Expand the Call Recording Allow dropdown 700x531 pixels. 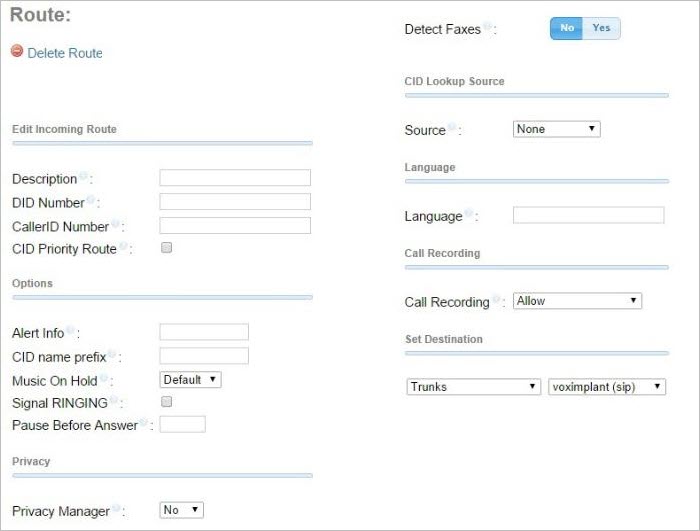tap(577, 301)
